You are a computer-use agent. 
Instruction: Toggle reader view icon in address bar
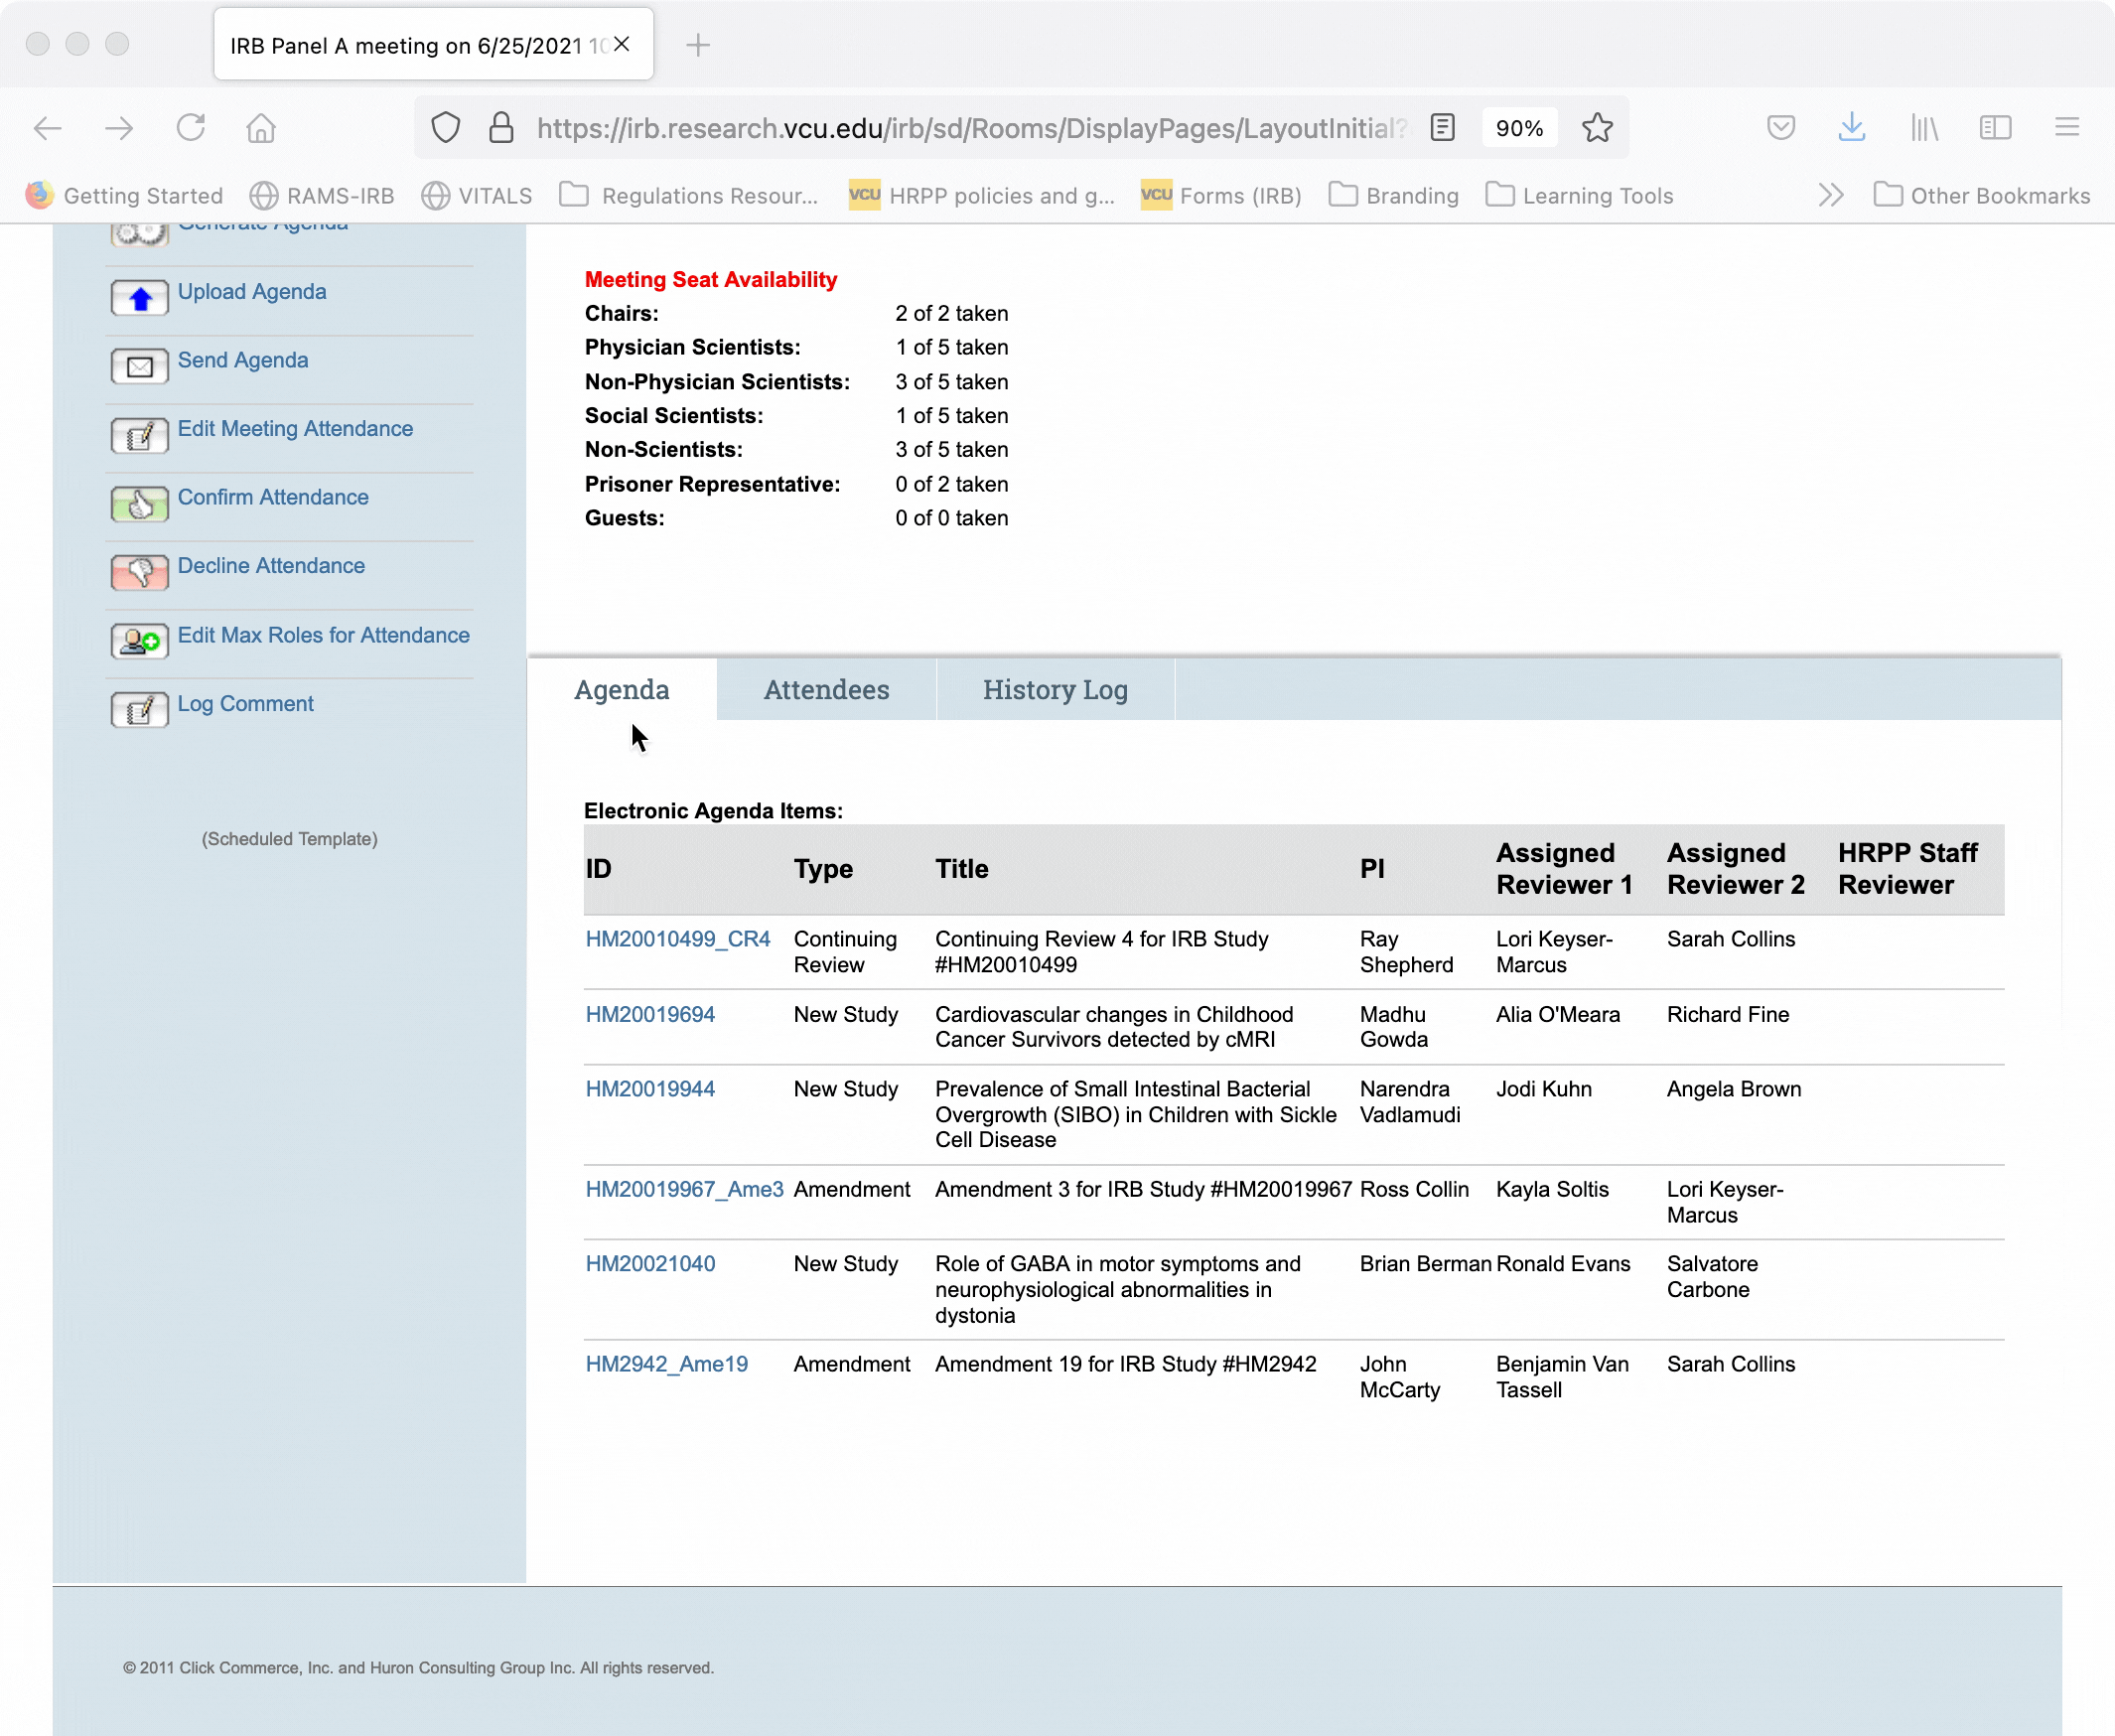1442,128
